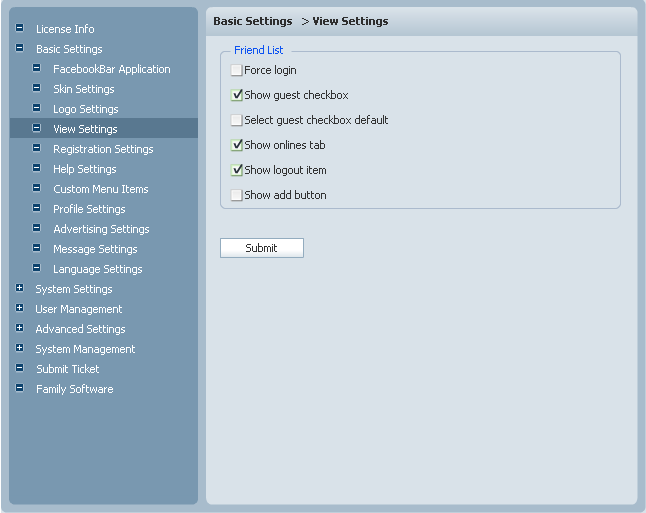Expand the User Management section
The height and width of the screenshot is (513, 646).
(19, 308)
